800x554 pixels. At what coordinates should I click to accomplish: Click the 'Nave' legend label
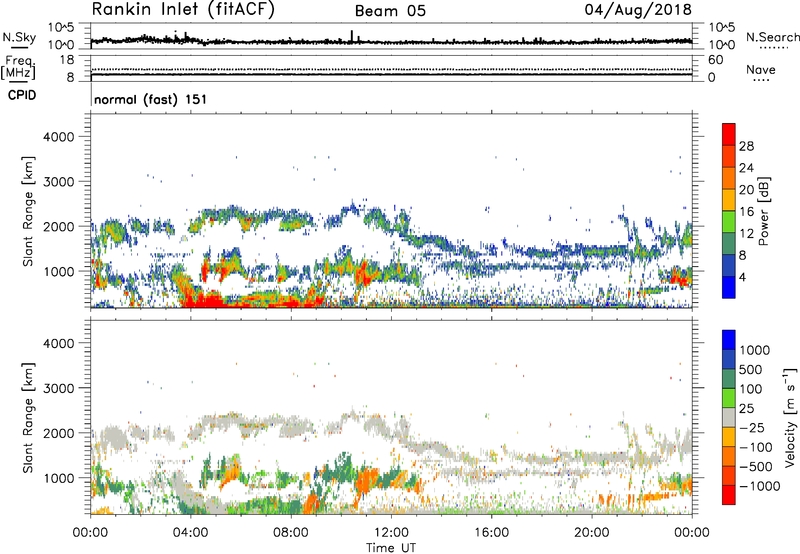pyautogui.click(x=761, y=70)
